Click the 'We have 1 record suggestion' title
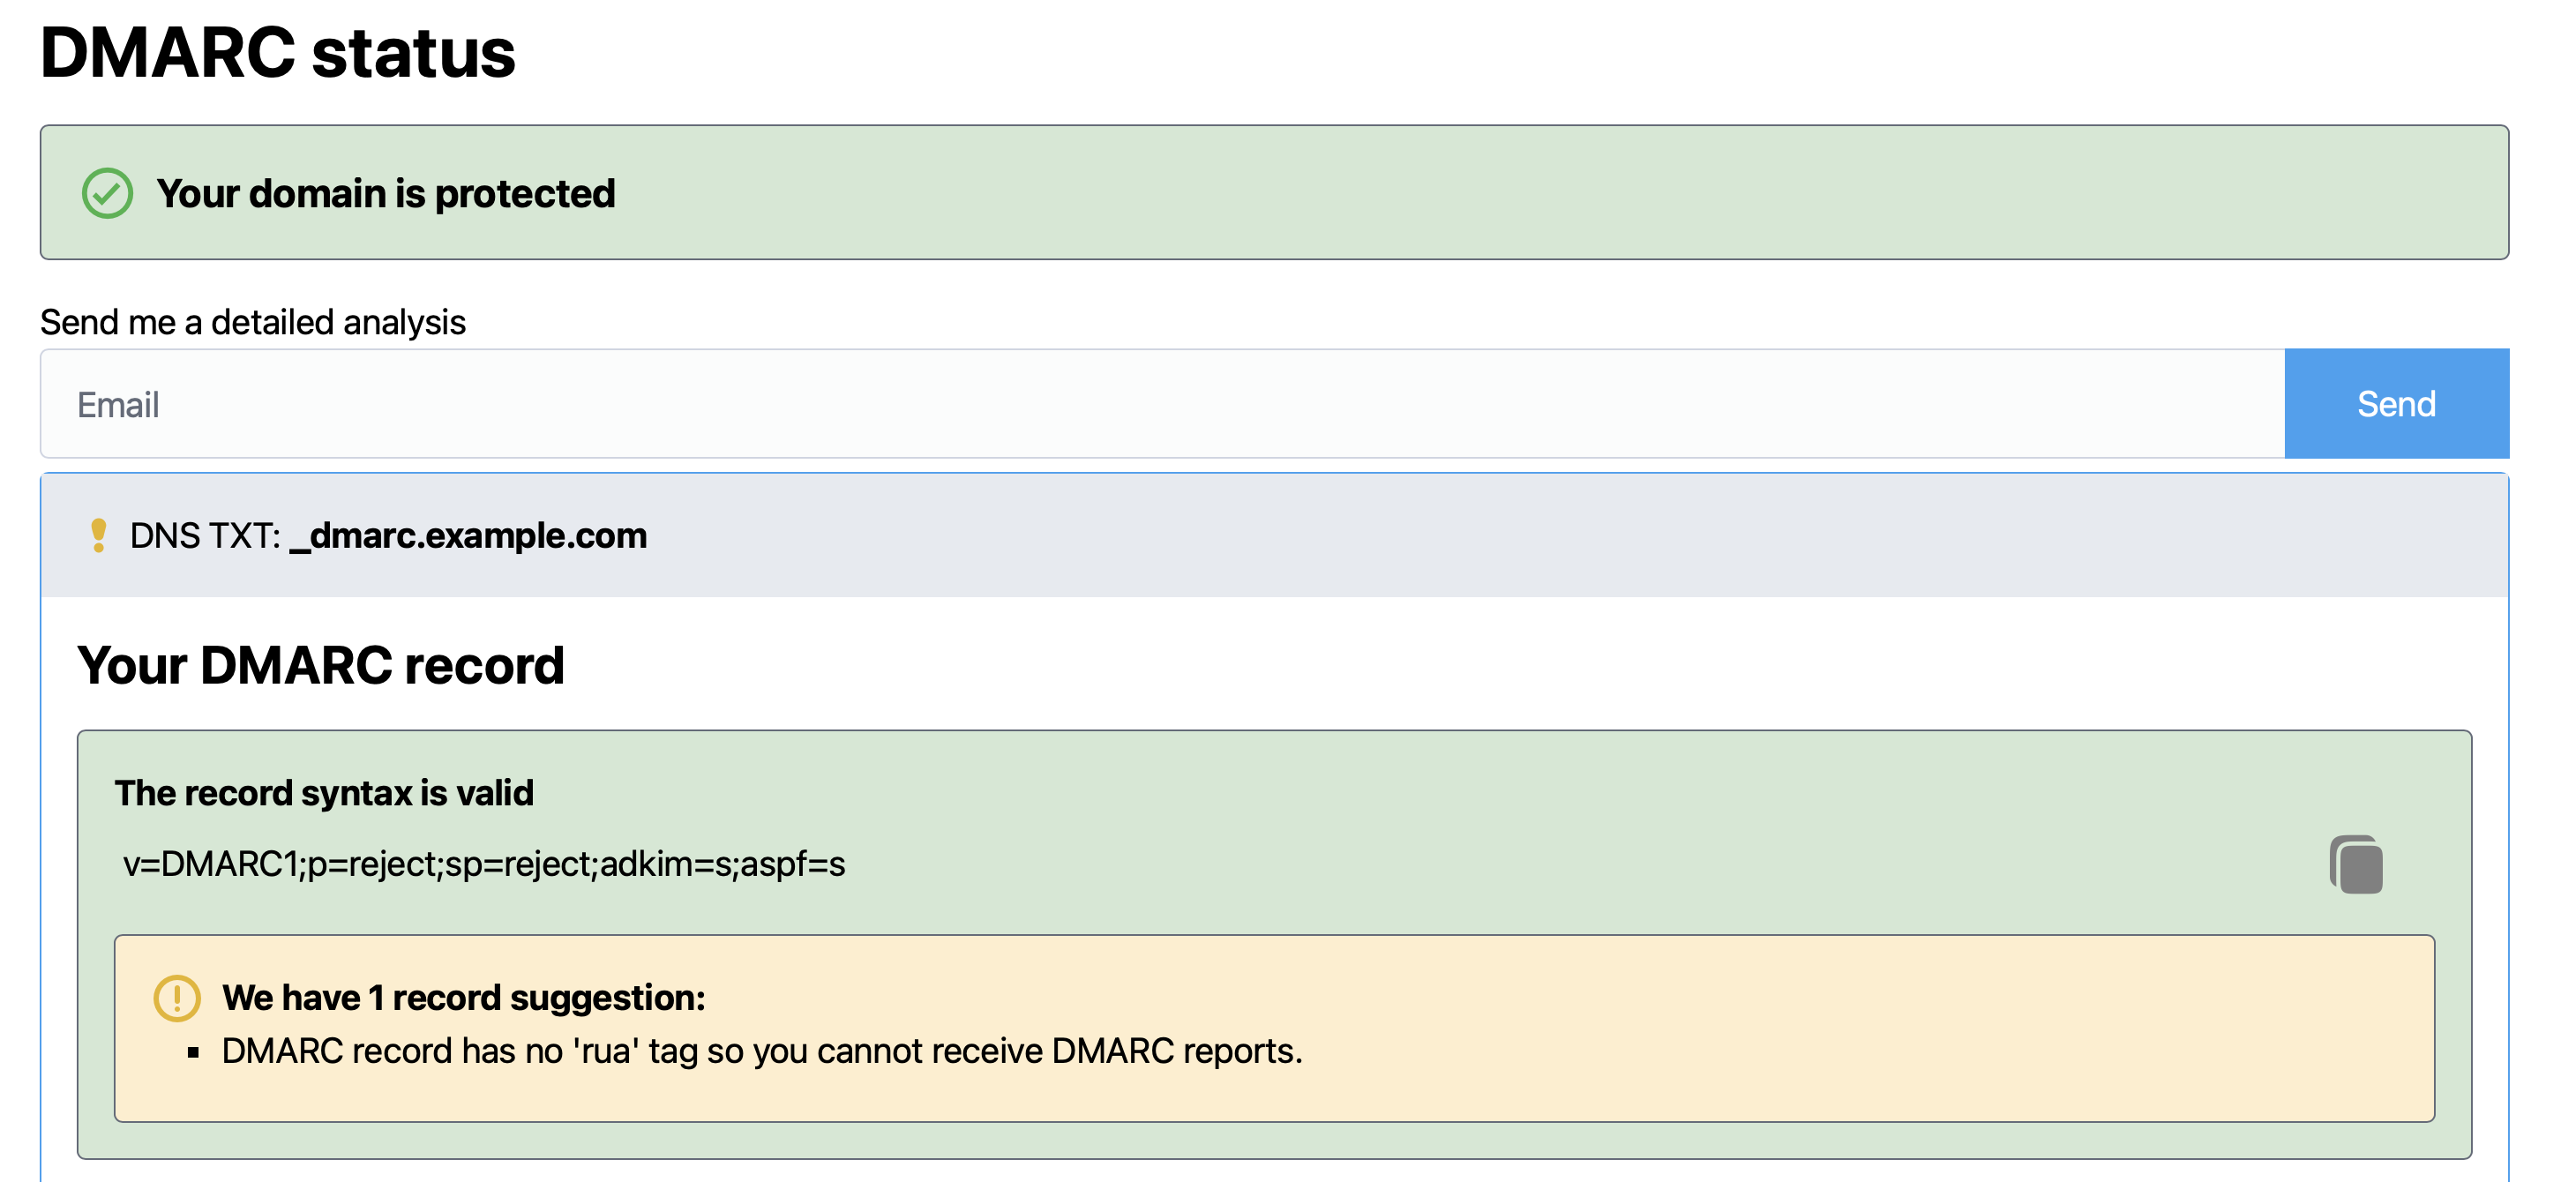 (x=464, y=997)
